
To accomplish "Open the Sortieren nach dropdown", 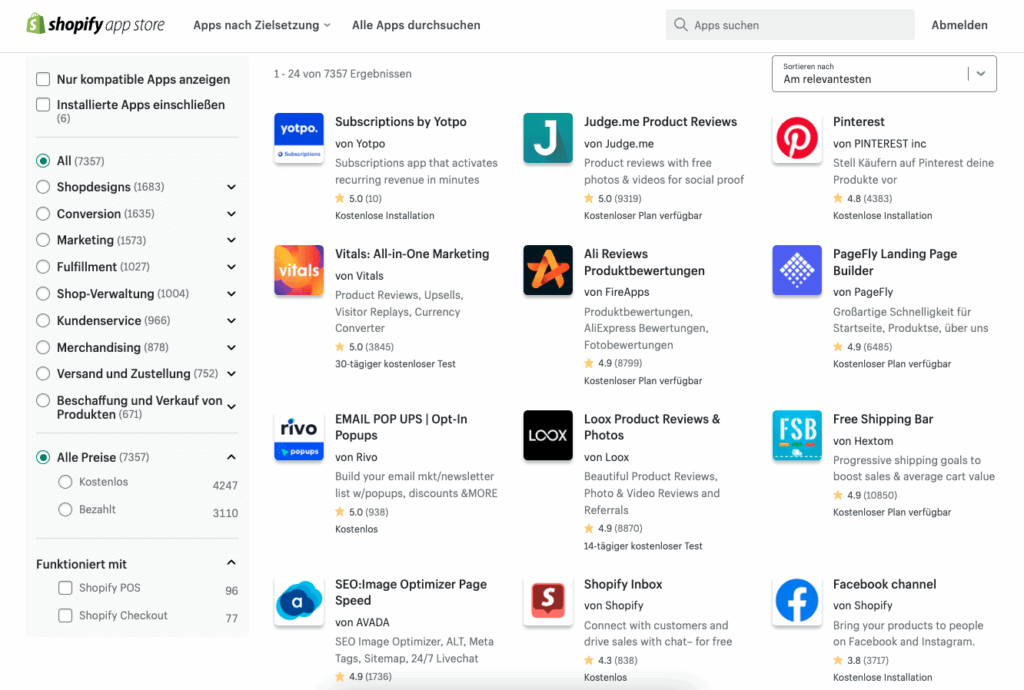I will (884, 74).
